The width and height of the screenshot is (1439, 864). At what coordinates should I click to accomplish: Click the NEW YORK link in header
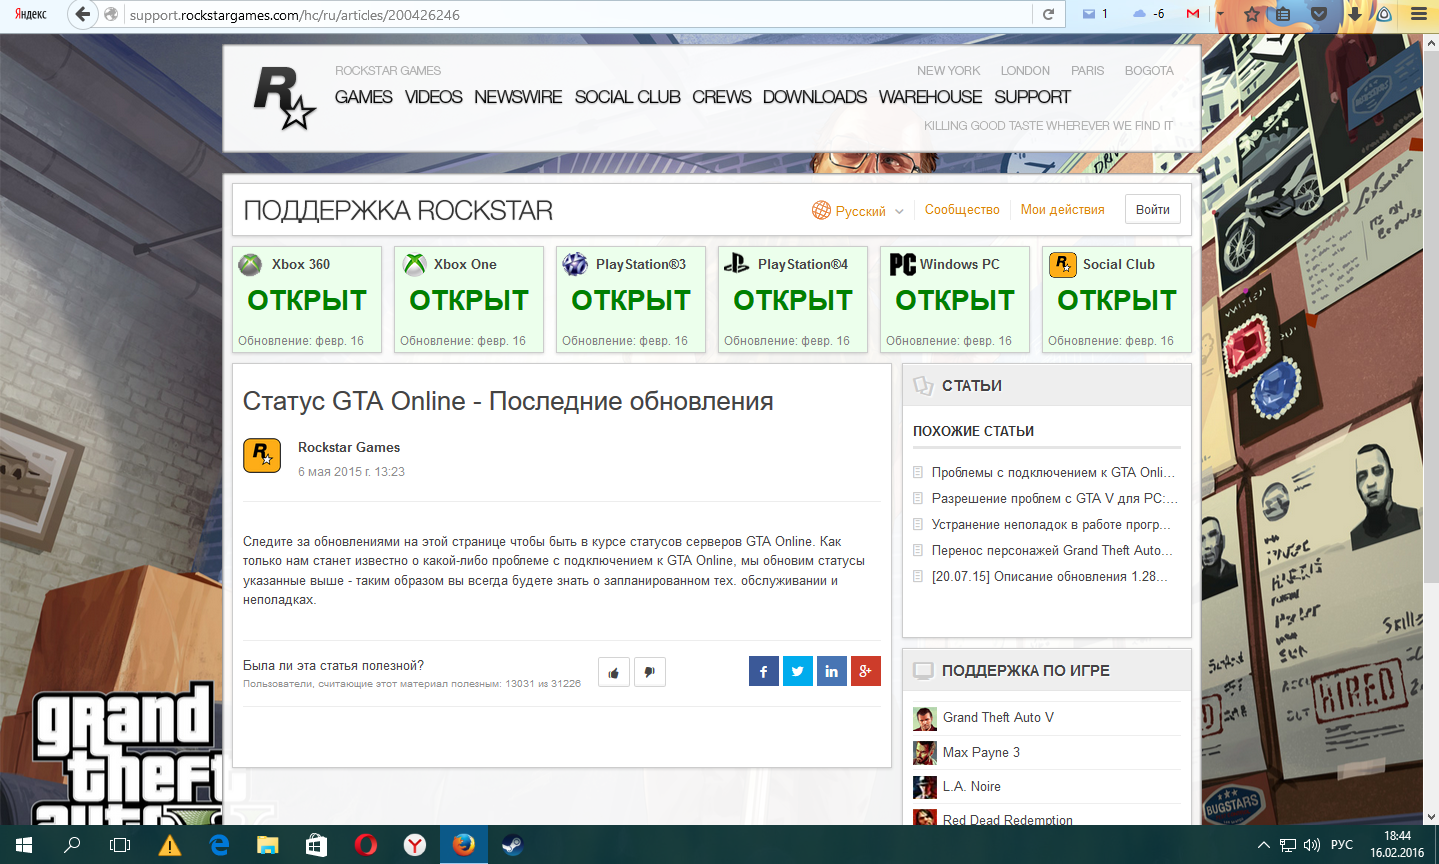(948, 71)
